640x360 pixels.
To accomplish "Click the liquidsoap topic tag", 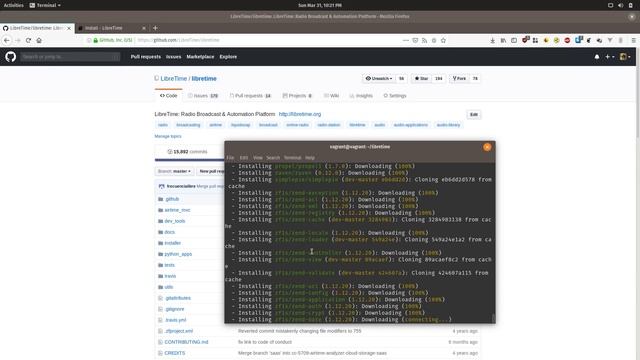I will (240, 125).
